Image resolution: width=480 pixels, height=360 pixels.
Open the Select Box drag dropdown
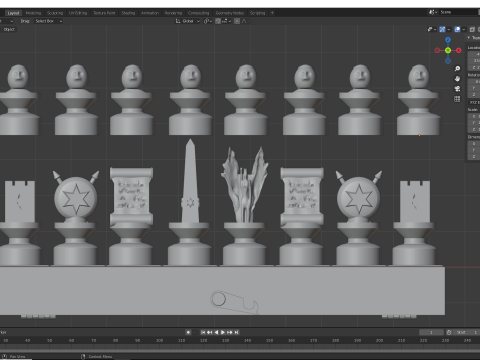[x=49, y=21]
